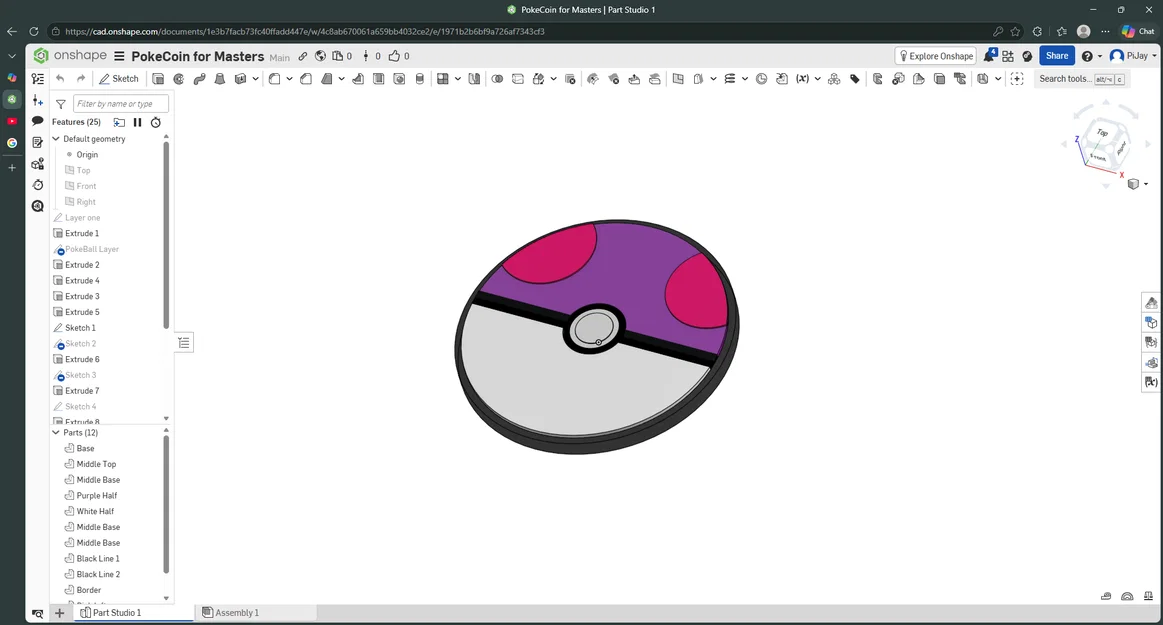
Task: Click the browser refresh button
Action: tap(33, 31)
